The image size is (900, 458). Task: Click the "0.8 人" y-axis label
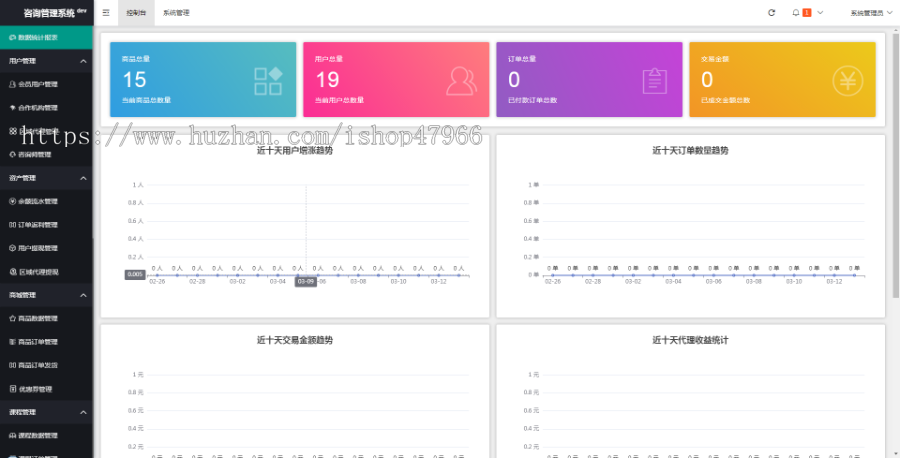[136, 203]
